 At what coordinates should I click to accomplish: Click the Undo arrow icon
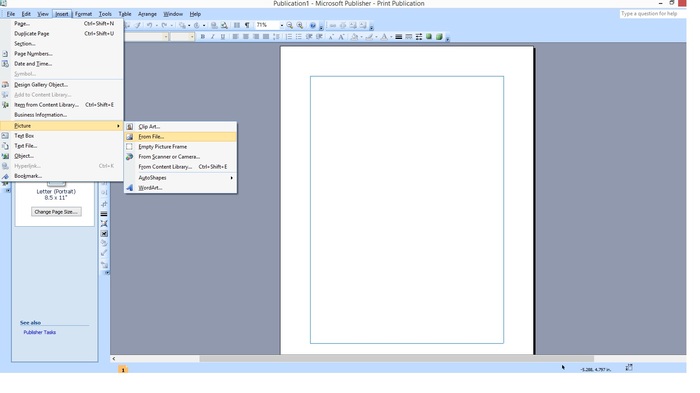(x=150, y=25)
